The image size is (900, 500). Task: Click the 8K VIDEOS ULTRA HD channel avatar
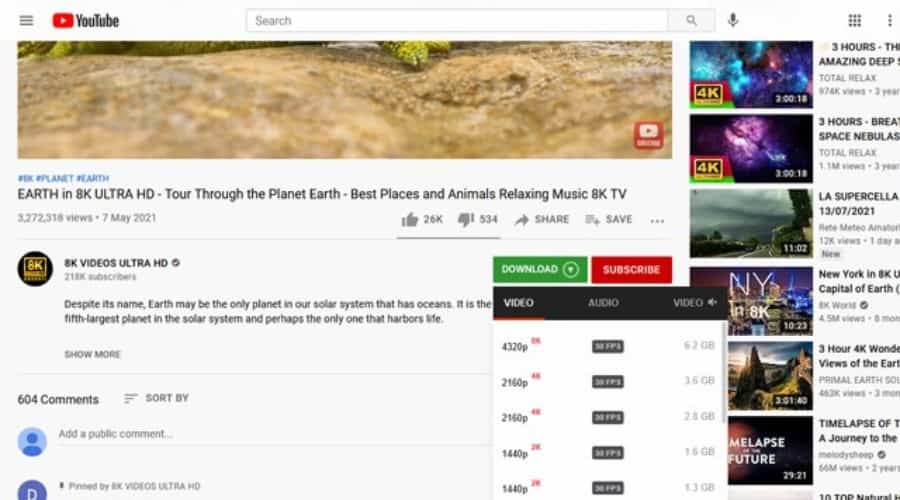[35, 269]
